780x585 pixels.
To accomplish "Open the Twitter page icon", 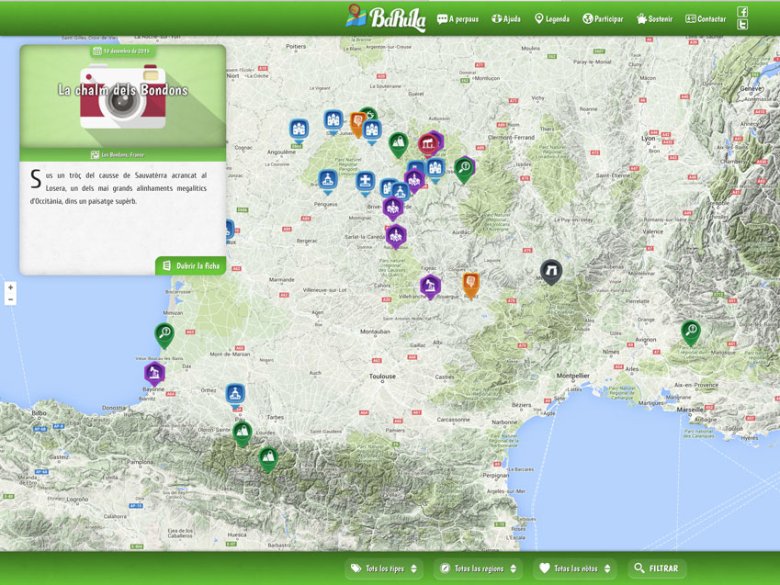I will 742,25.
